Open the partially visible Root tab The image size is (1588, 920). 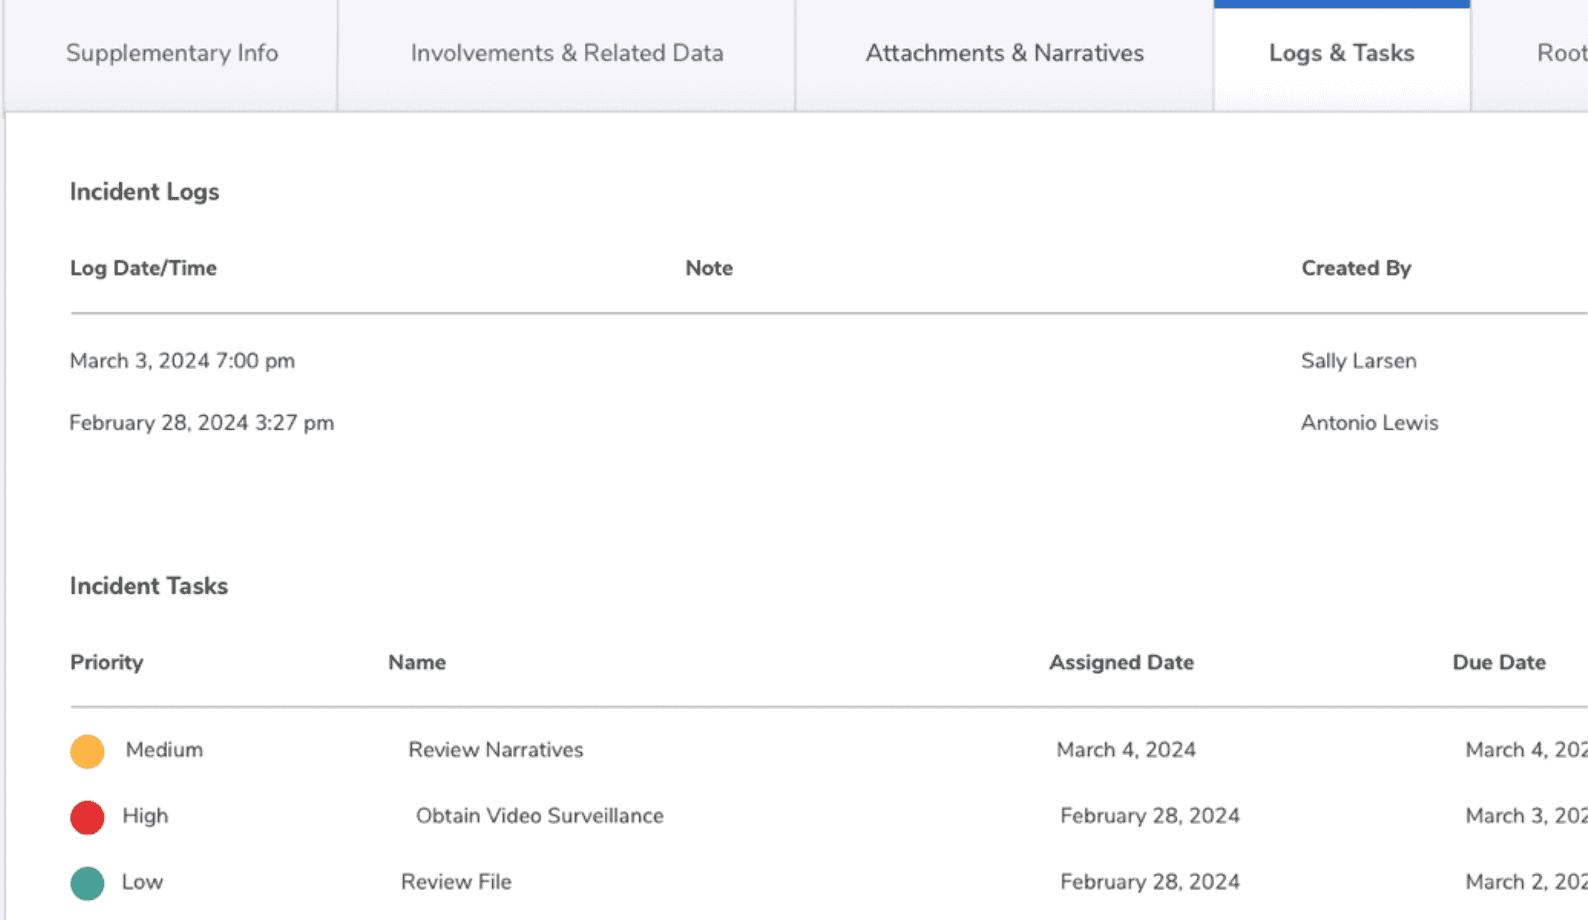click(x=1560, y=54)
